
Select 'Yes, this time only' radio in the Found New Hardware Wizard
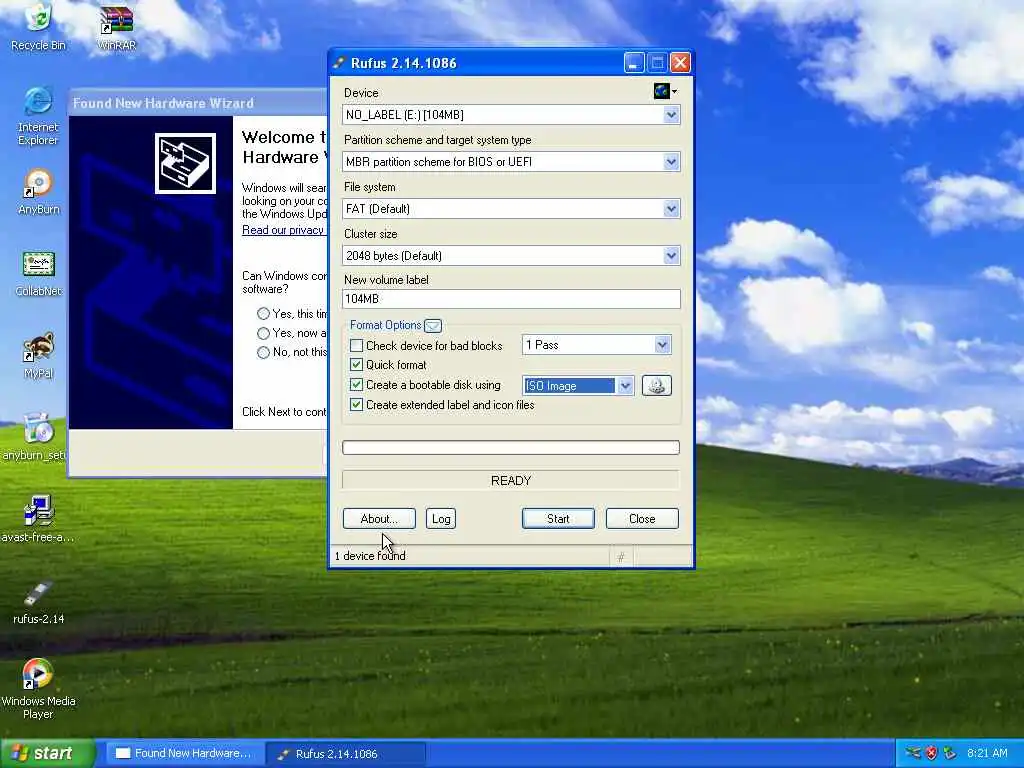click(x=263, y=313)
